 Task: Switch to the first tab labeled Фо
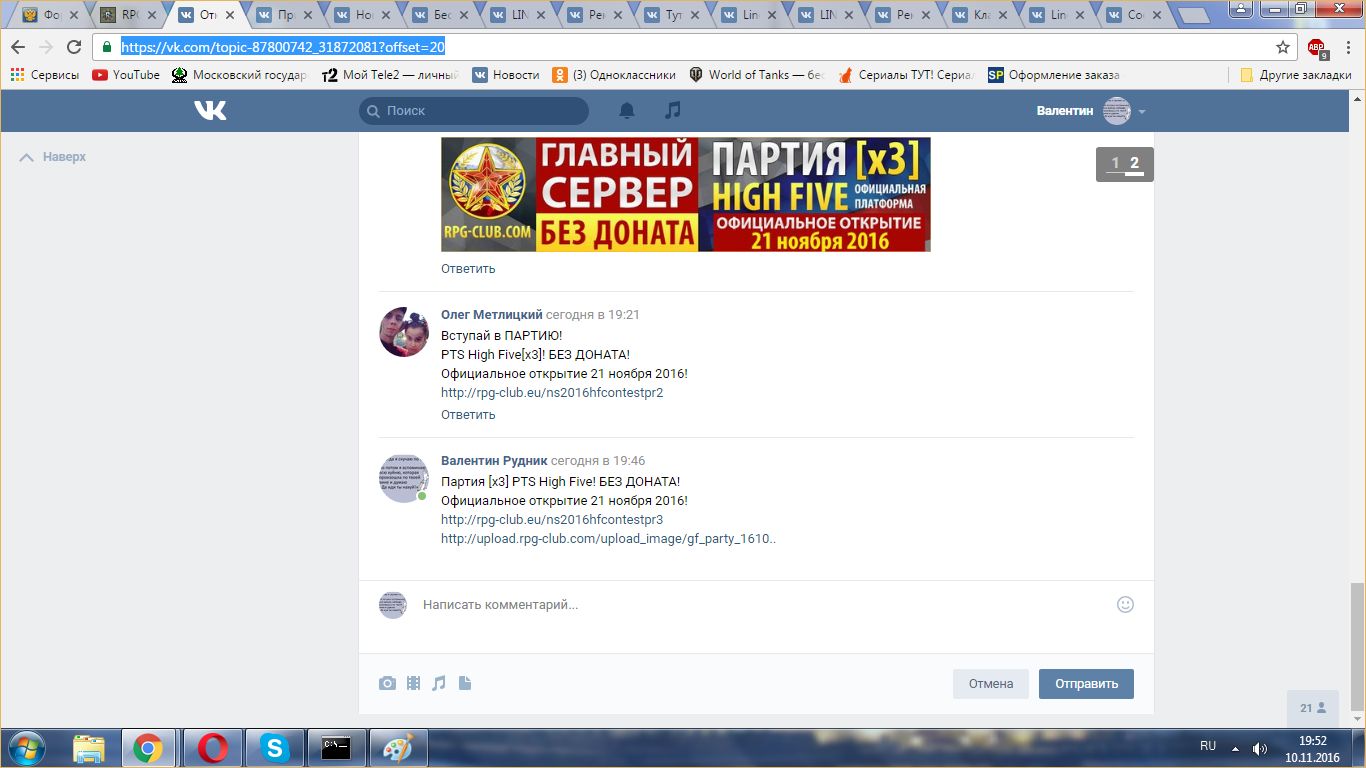pyautogui.click(x=51, y=15)
